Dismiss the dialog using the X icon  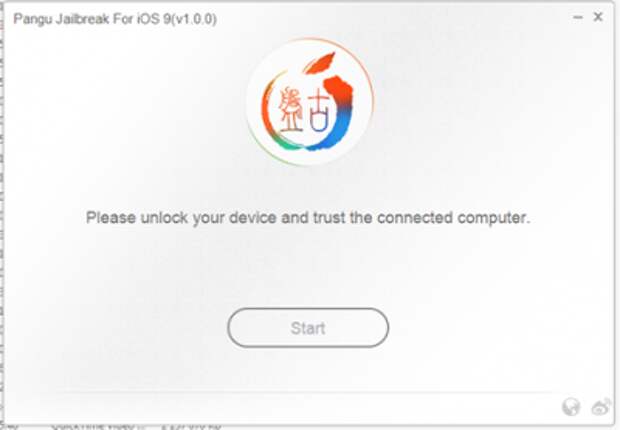(598, 17)
